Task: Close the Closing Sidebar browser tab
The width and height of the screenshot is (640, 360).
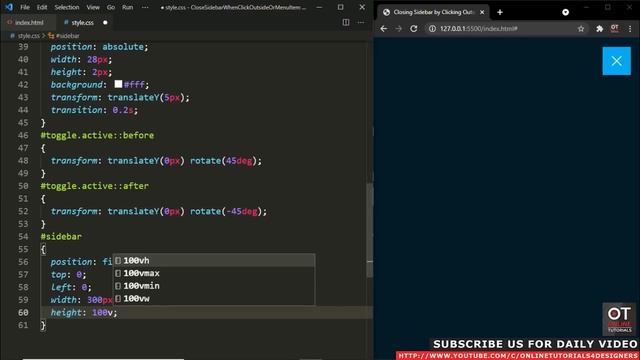Action: click(482, 12)
